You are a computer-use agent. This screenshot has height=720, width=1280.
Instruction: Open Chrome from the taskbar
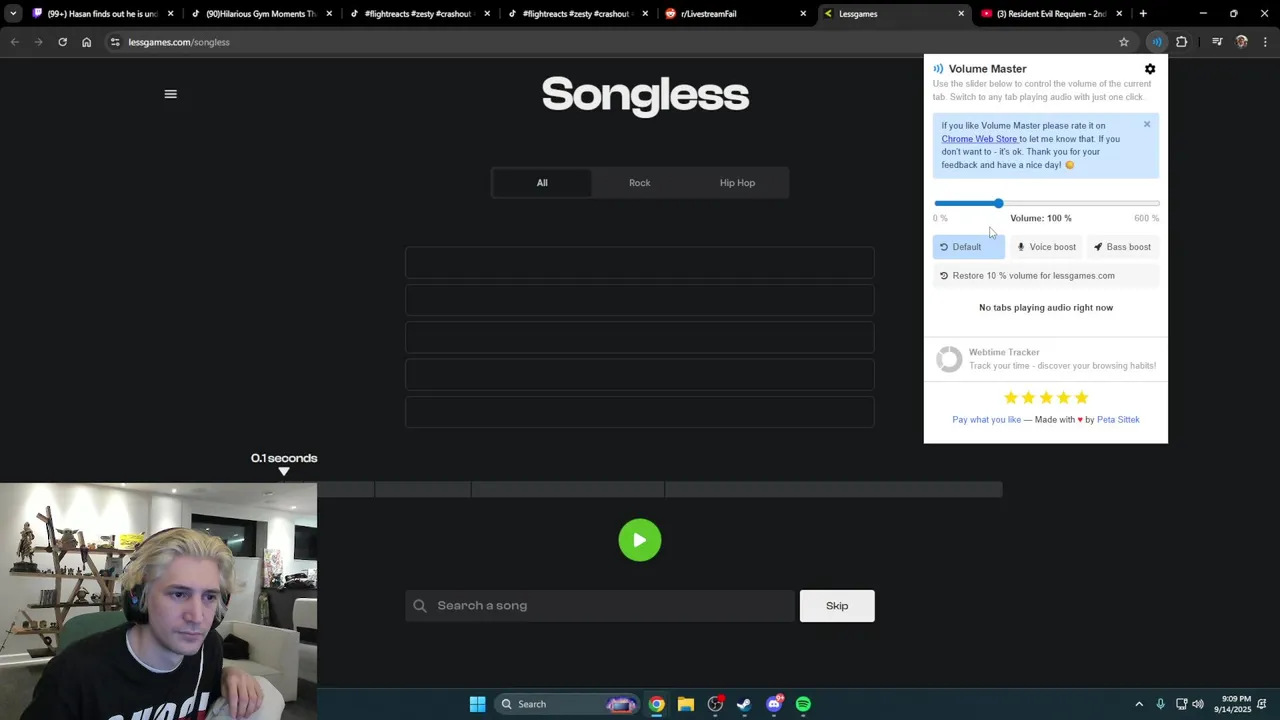(x=656, y=704)
